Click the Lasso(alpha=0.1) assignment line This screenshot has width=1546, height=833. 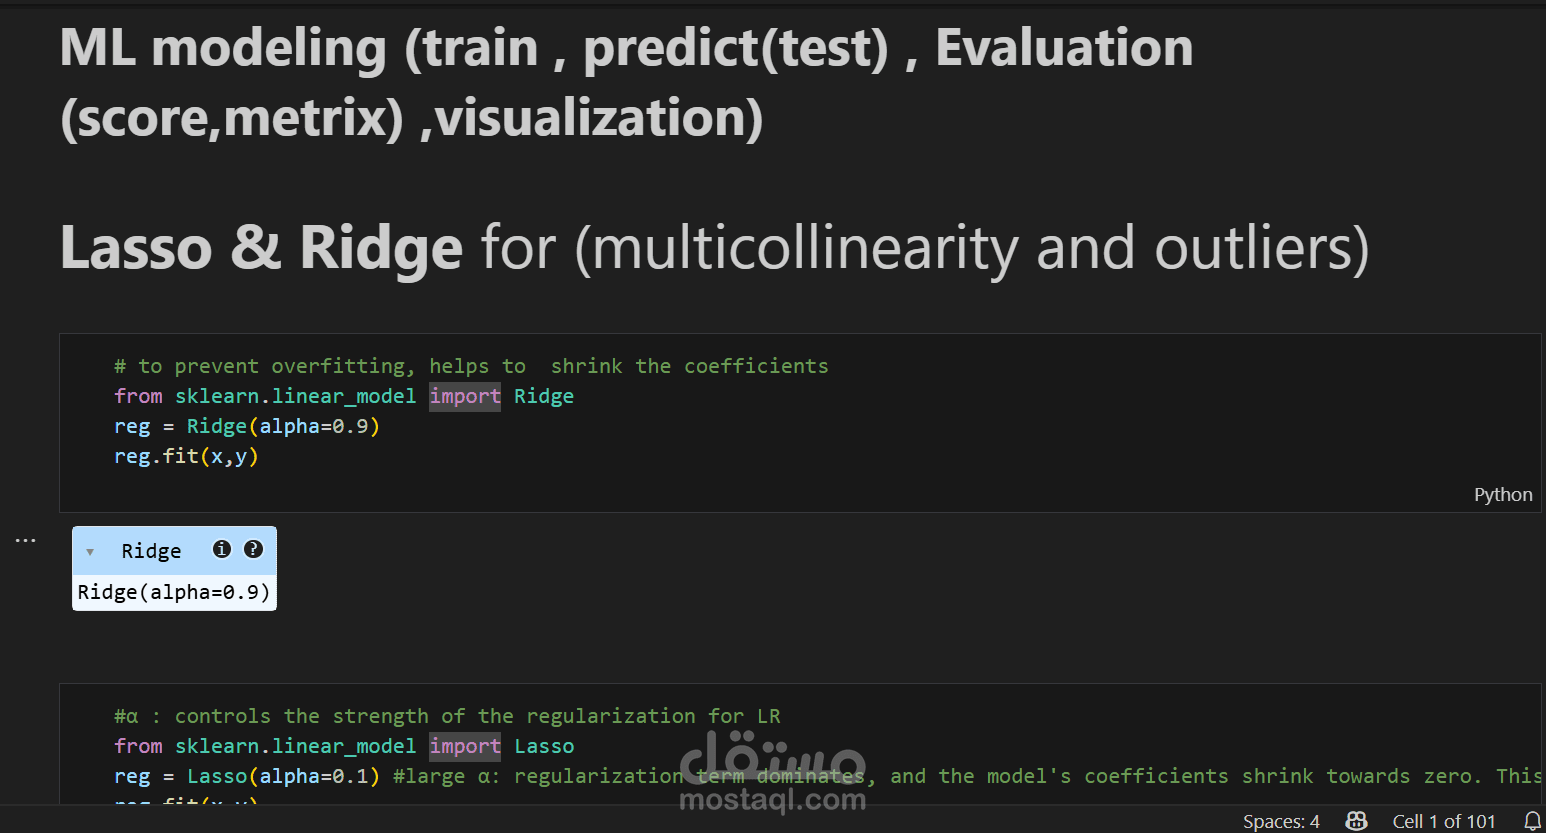pyautogui.click(x=247, y=777)
